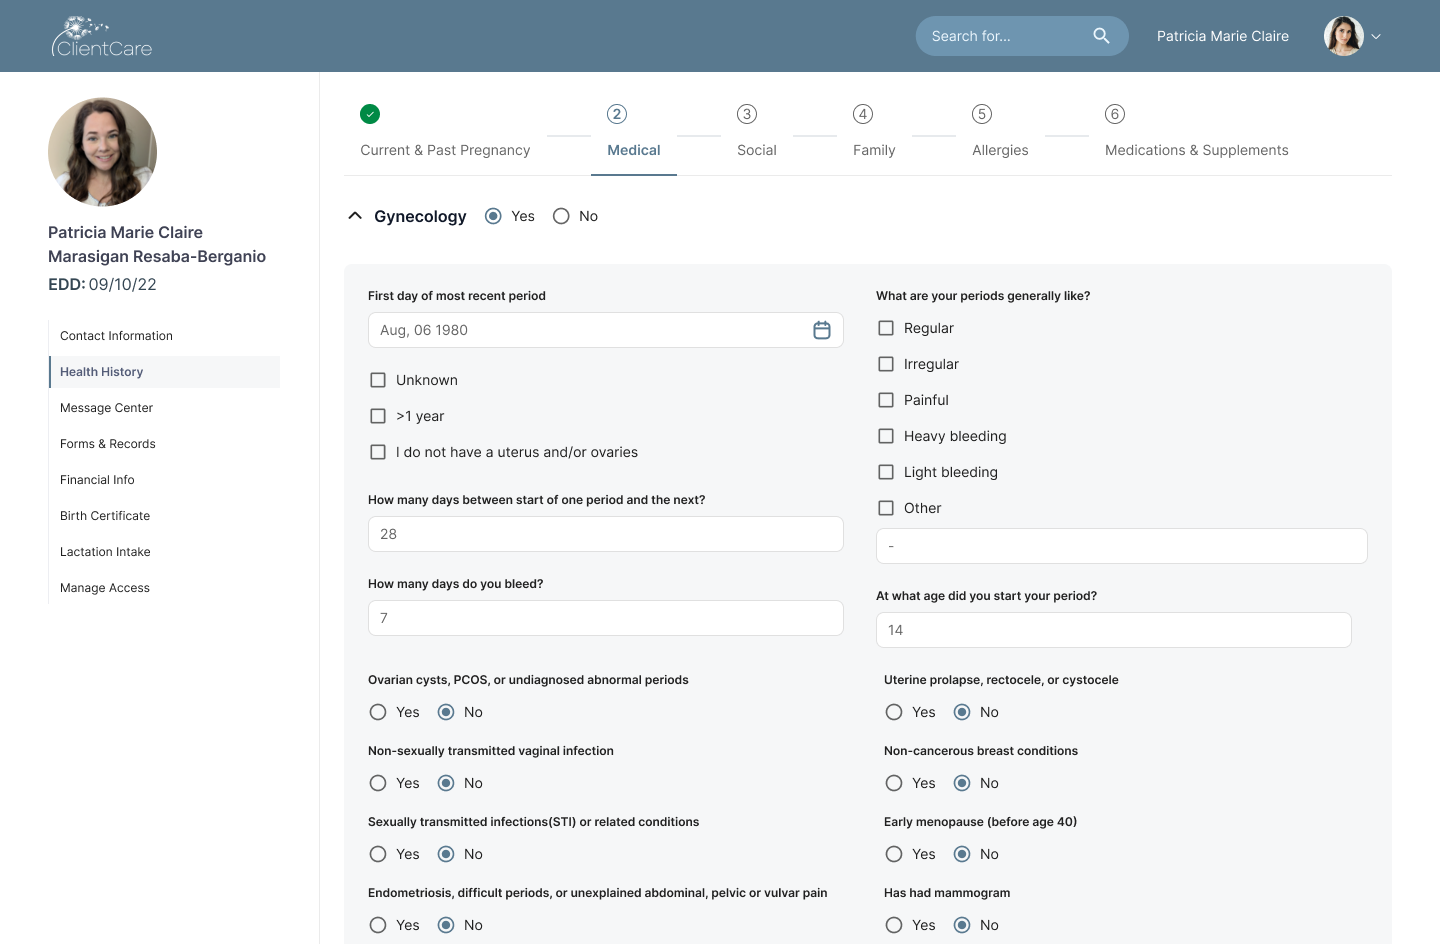Check the Unknown period checkbox

tap(378, 380)
